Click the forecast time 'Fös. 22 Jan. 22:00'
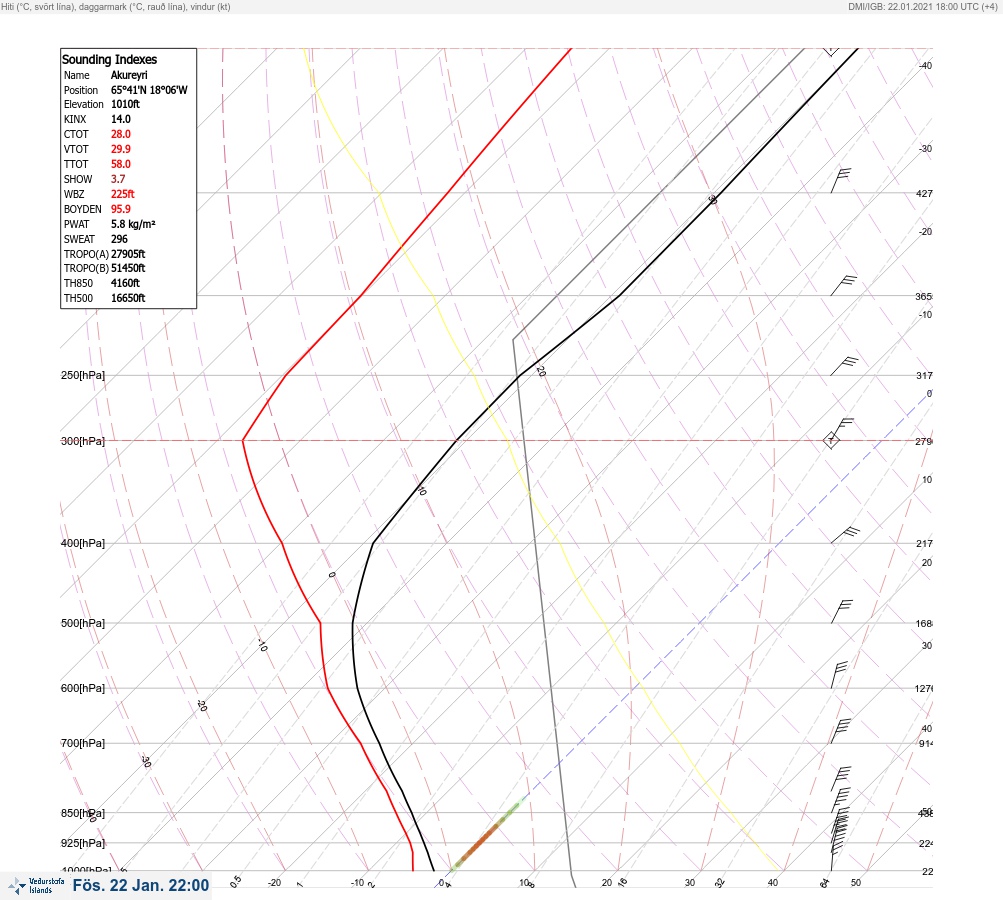1003x900 pixels. point(141,885)
